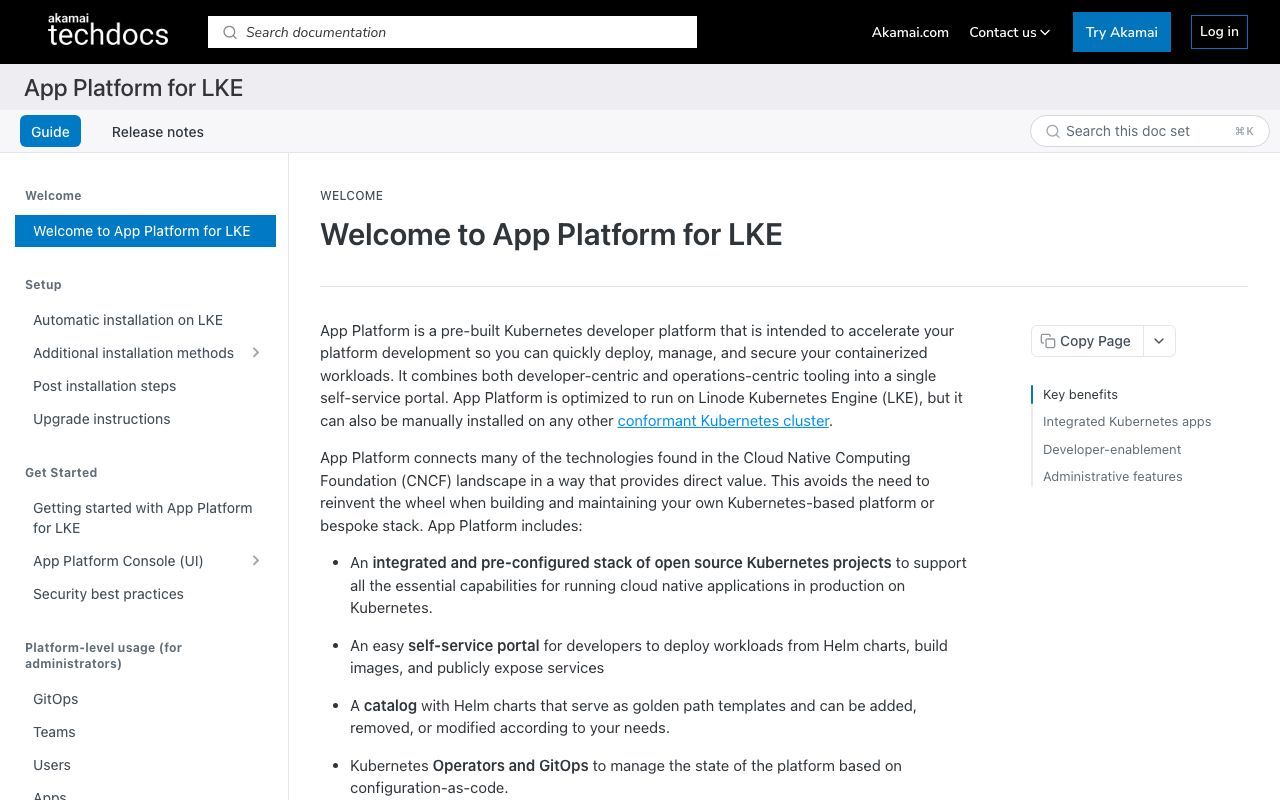Image resolution: width=1280 pixels, height=800 pixels.
Task: Click the bold text self-service portal
Action: tap(474, 646)
